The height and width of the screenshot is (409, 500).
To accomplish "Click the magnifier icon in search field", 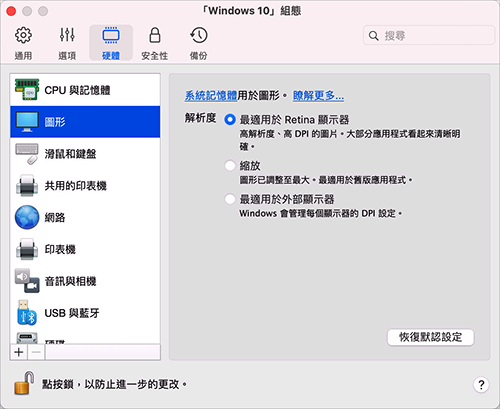I will point(374,36).
